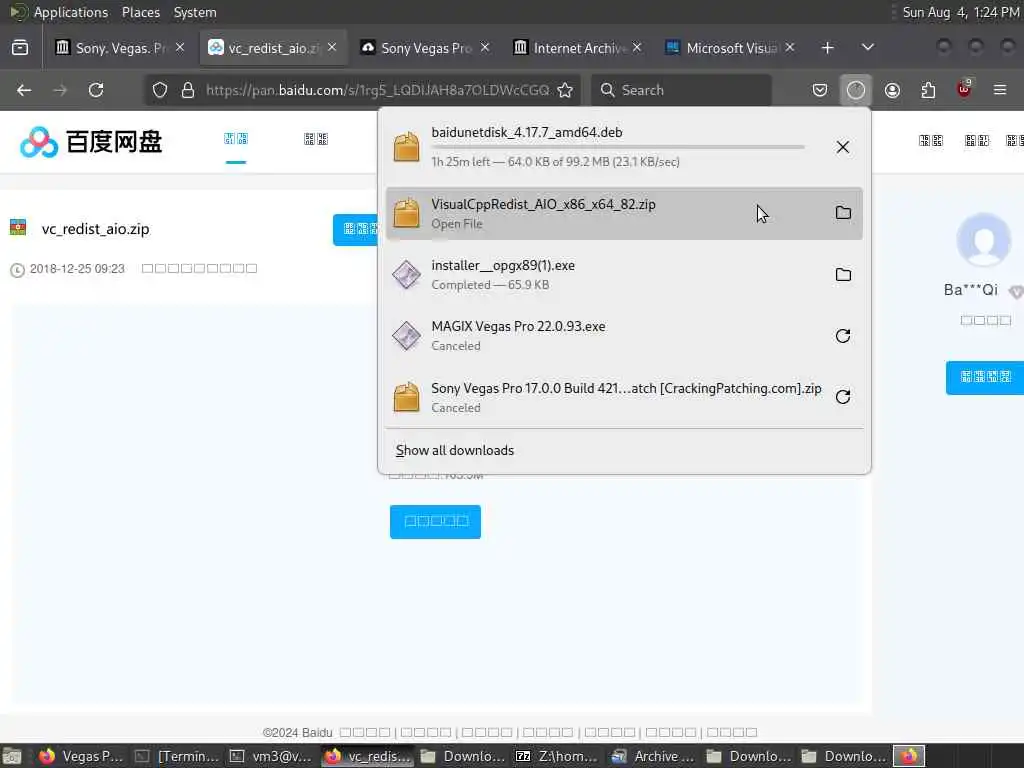
Task: Reload the current page
Action: click(x=96, y=90)
